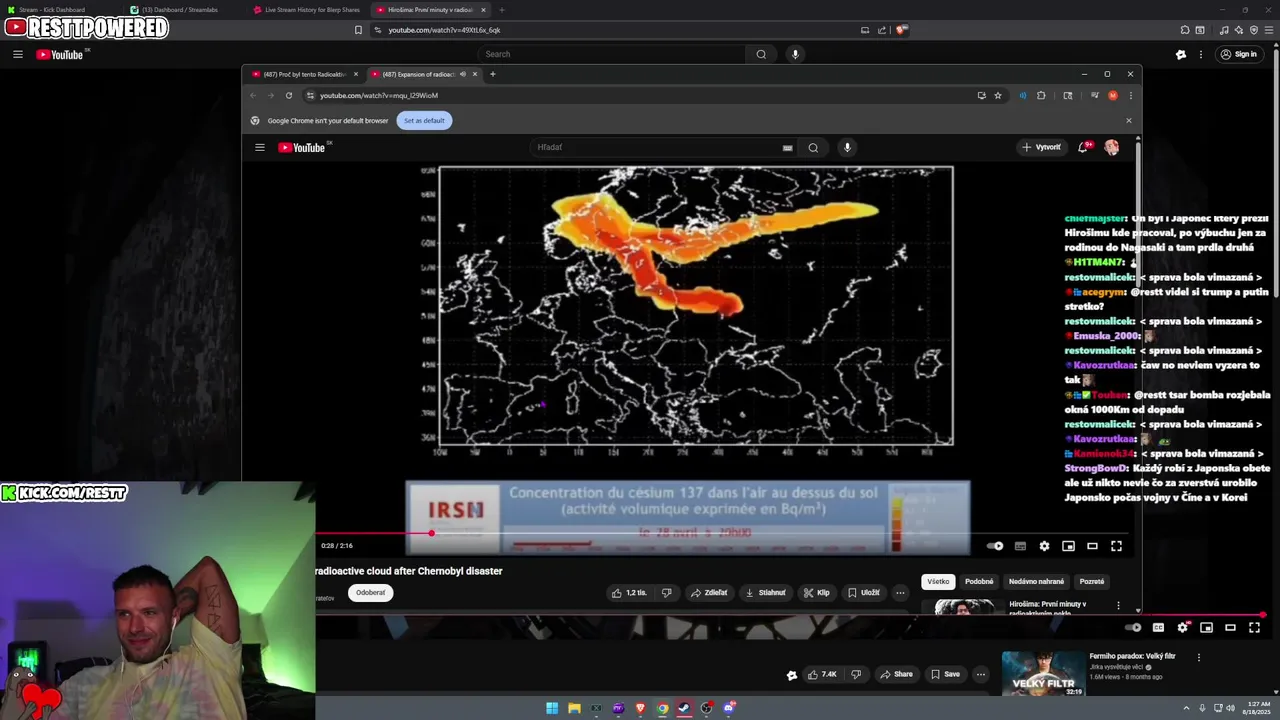Toggle autoplay in outer YouTube player
The width and height of the screenshot is (1280, 720).
[1133, 627]
